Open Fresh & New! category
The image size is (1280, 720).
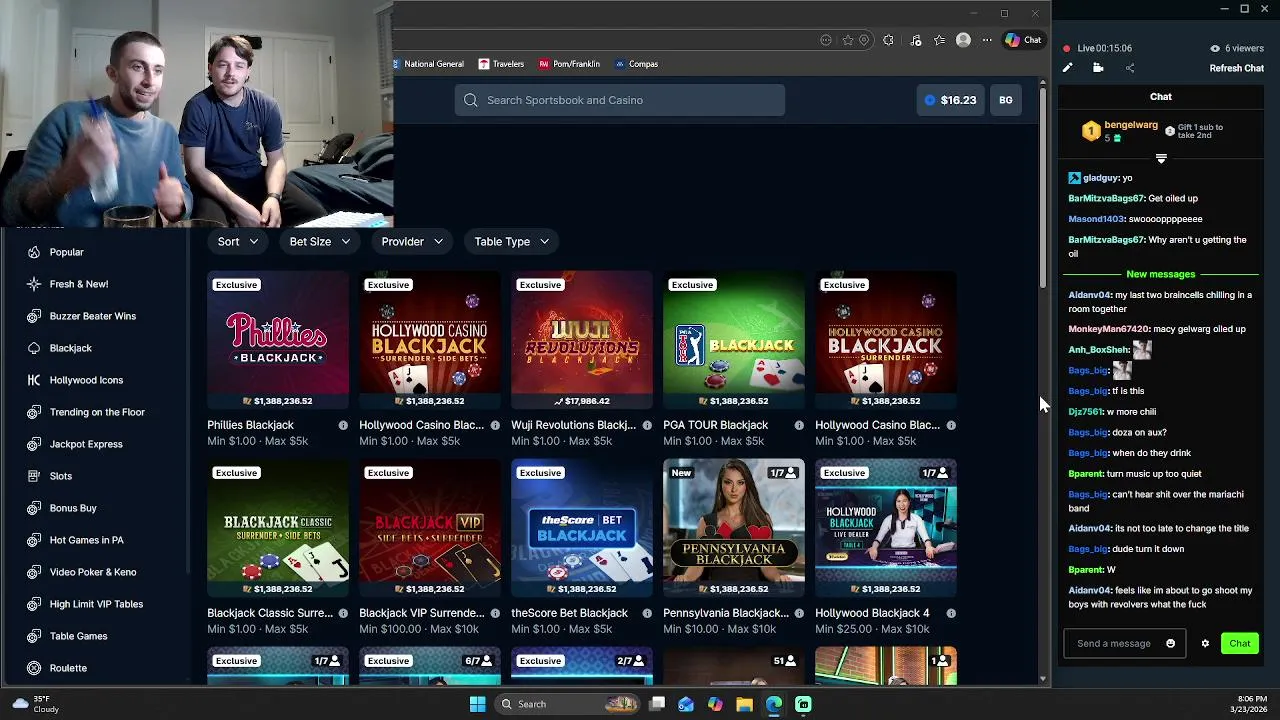[78, 284]
